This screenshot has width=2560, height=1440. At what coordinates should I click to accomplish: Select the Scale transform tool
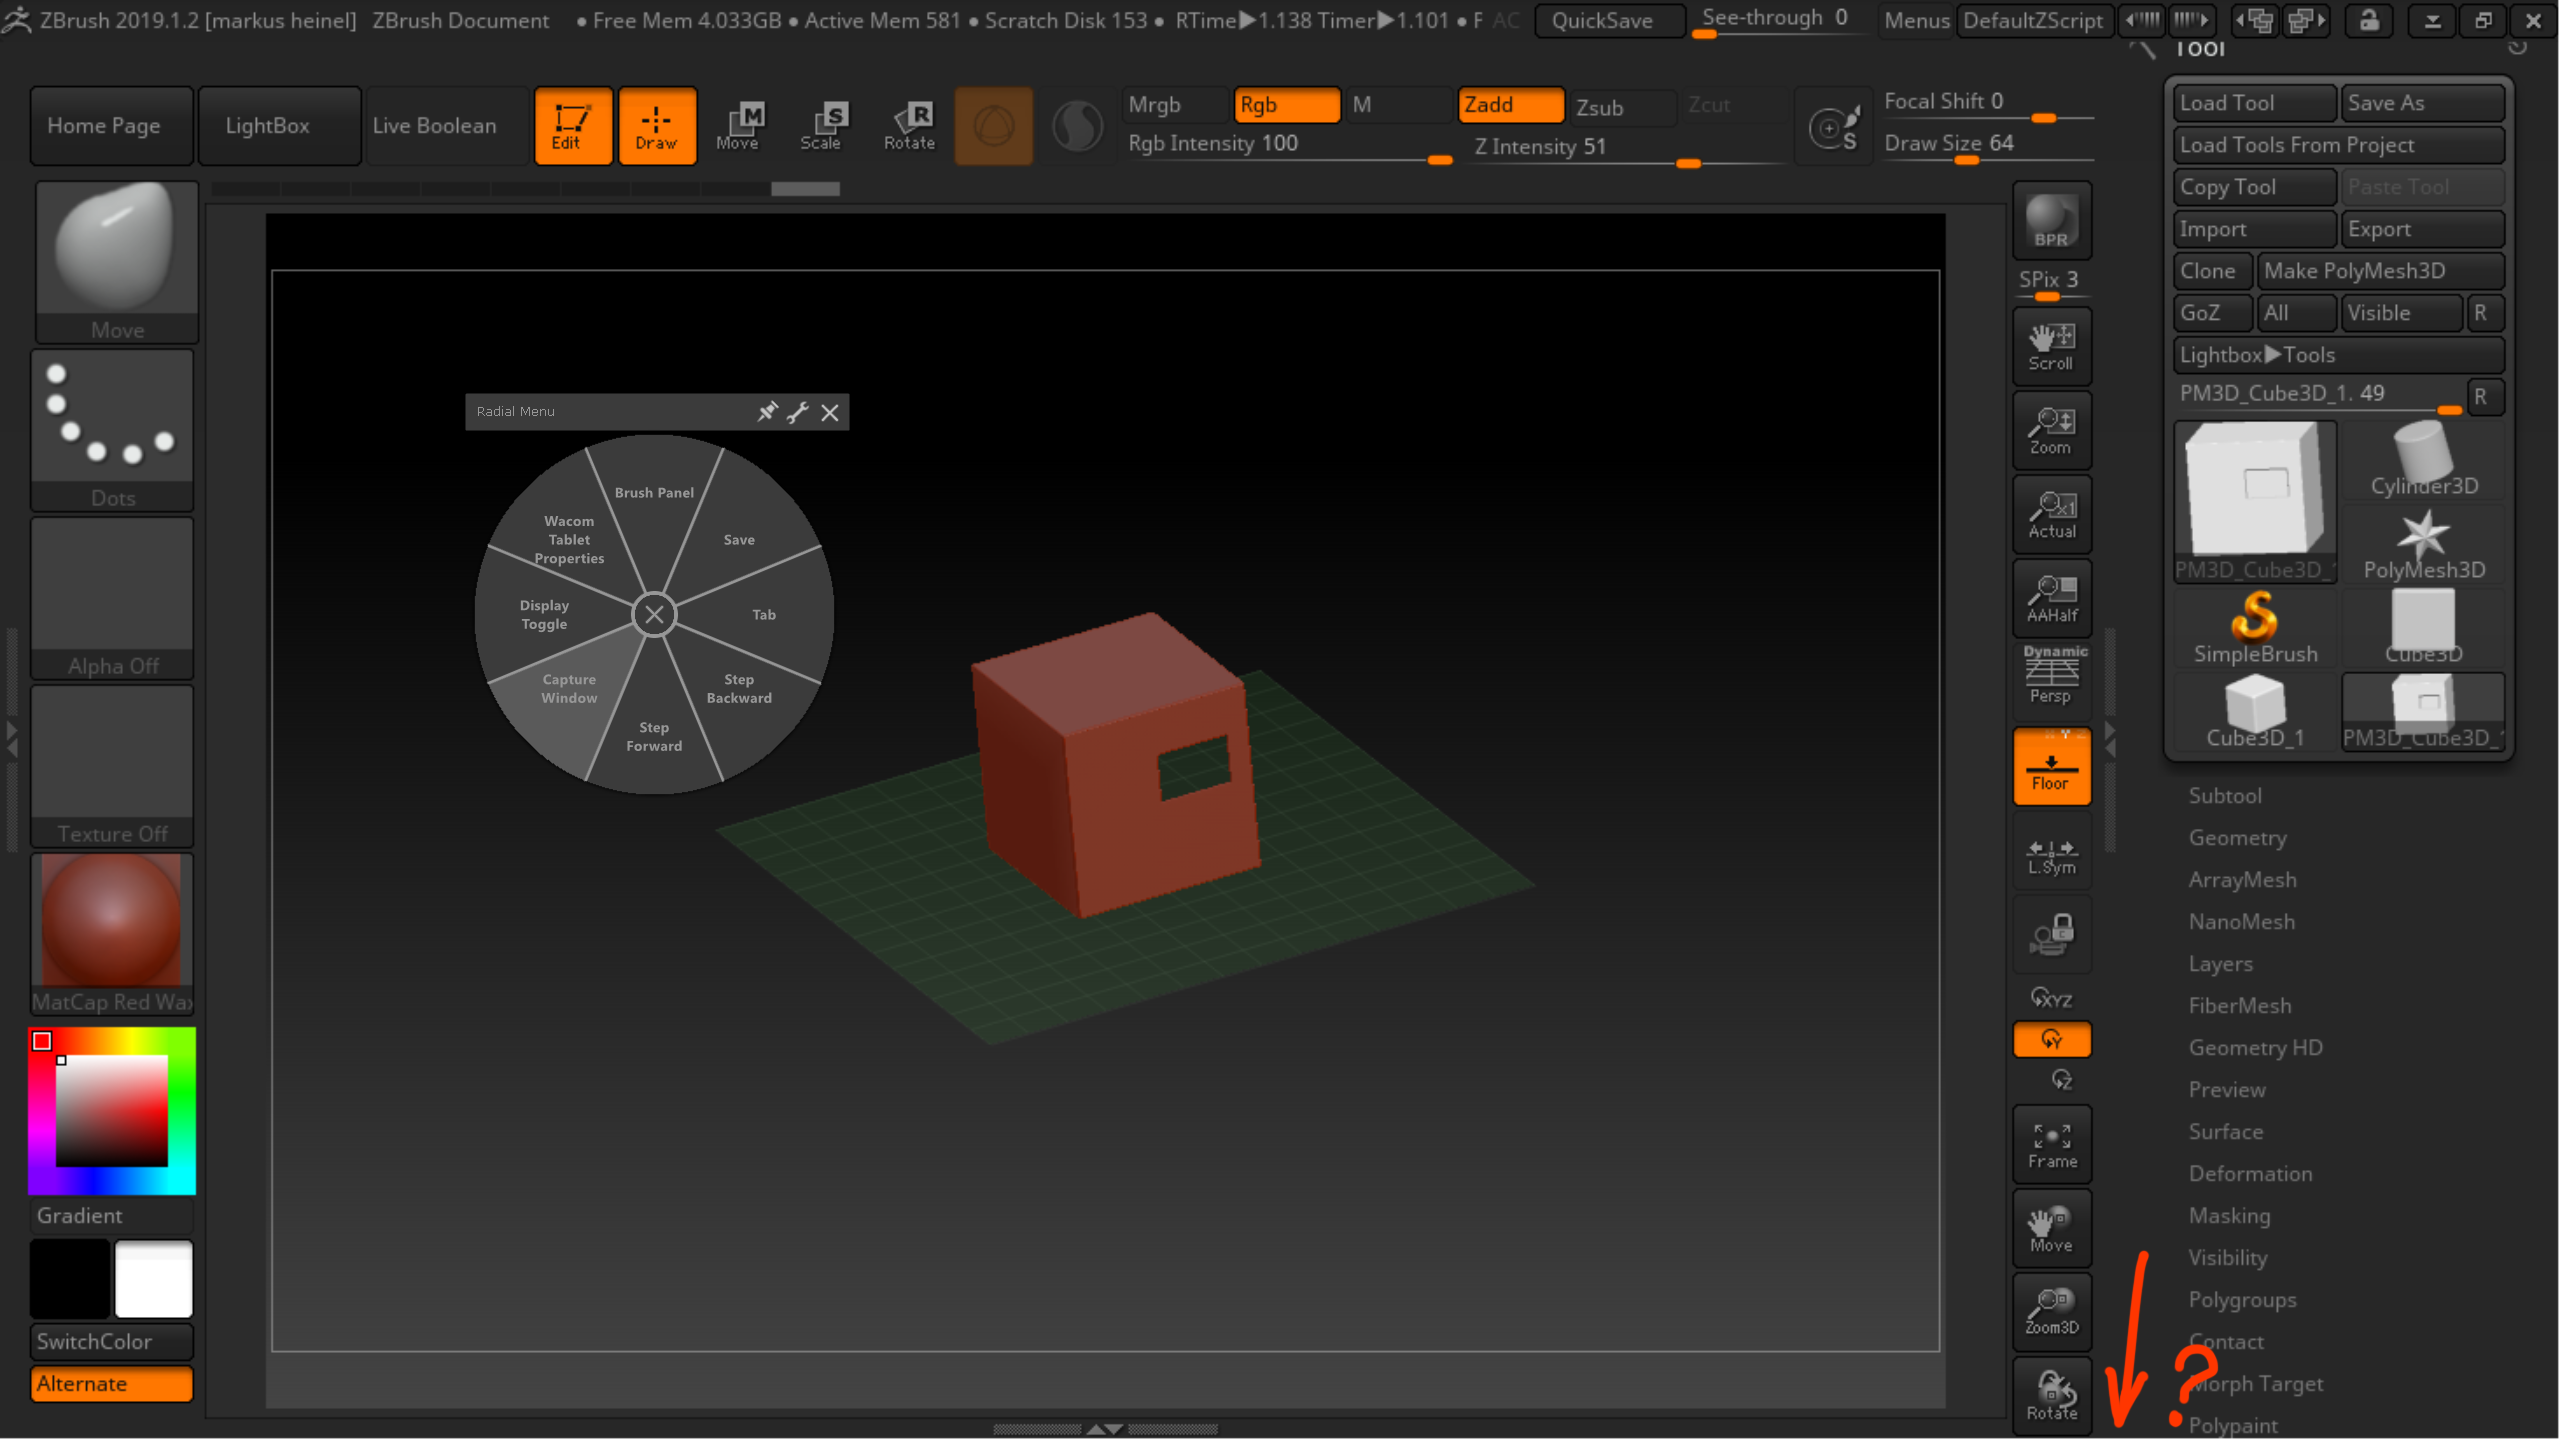pyautogui.click(x=821, y=126)
